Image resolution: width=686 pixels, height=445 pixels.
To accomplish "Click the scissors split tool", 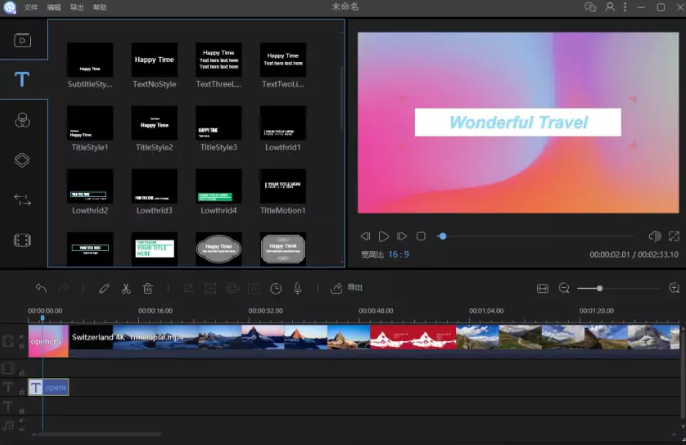I will point(126,288).
